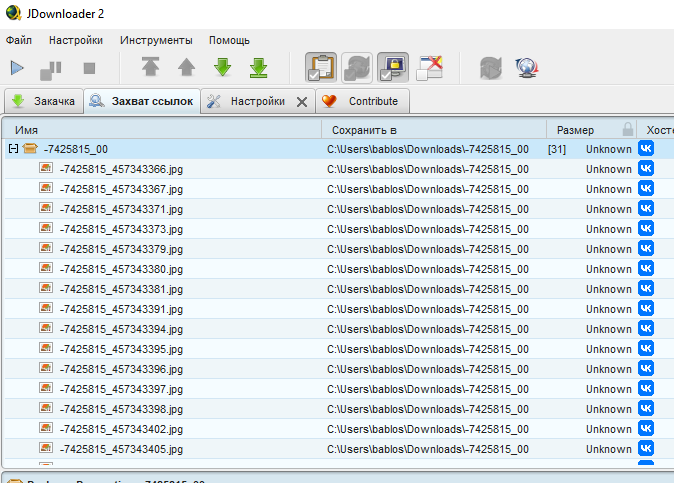Click the Pause downloads icon
The width and height of the screenshot is (674, 483).
[x=51, y=69]
